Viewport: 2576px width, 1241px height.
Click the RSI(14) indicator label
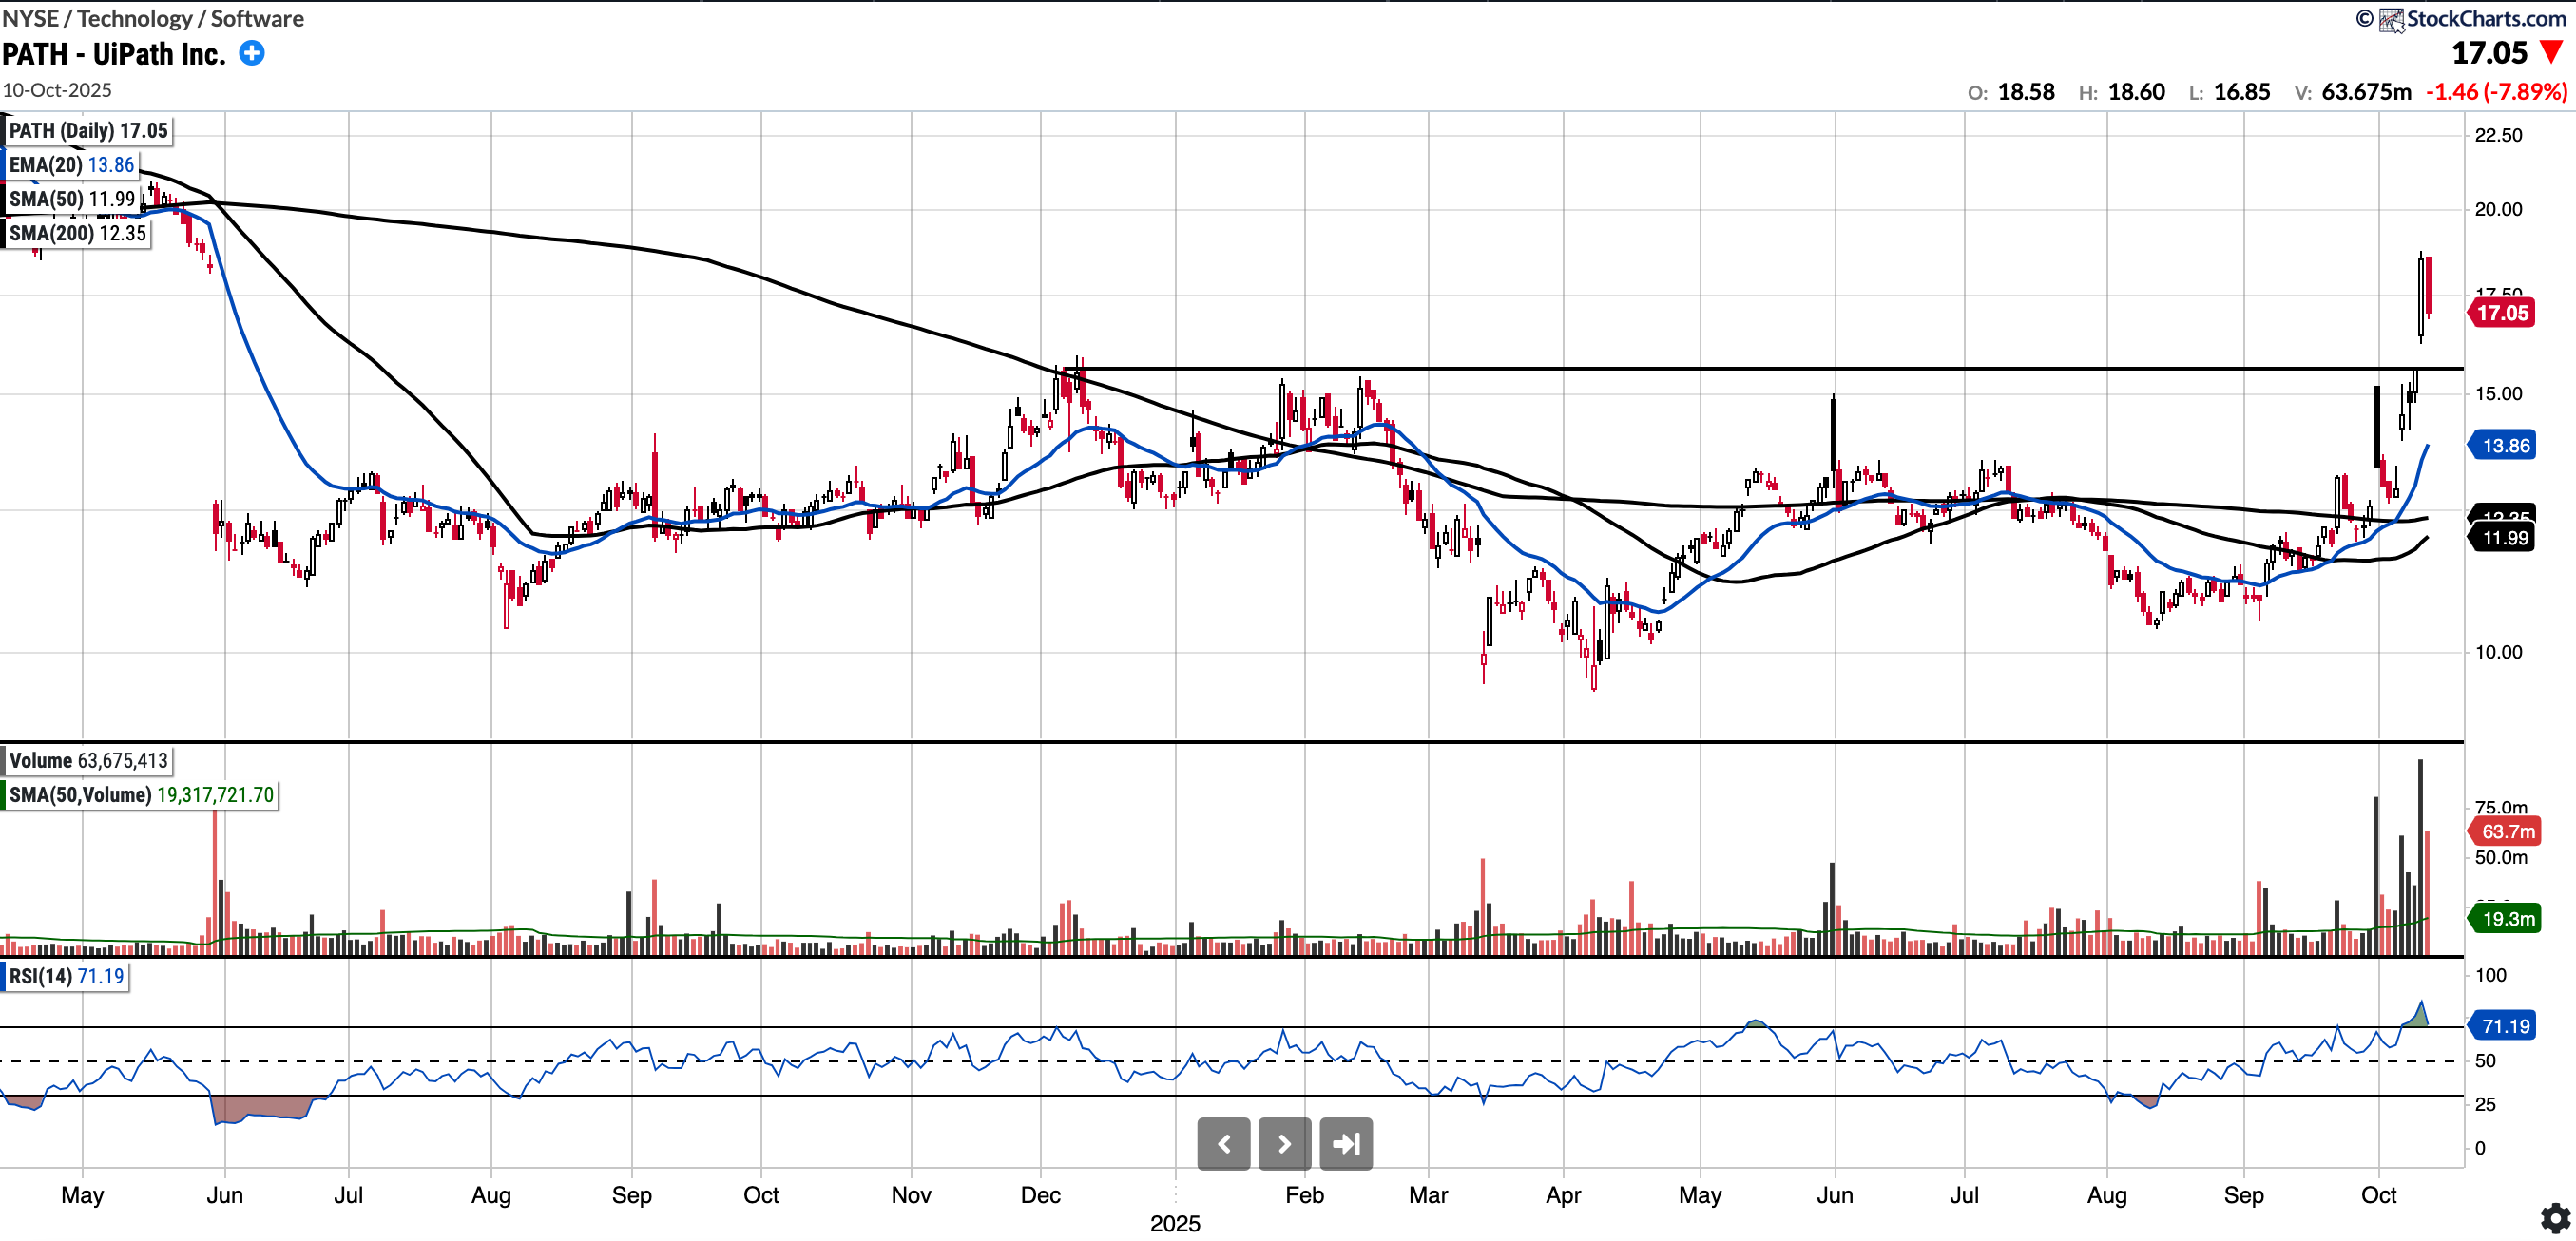pyautogui.click(x=66, y=976)
